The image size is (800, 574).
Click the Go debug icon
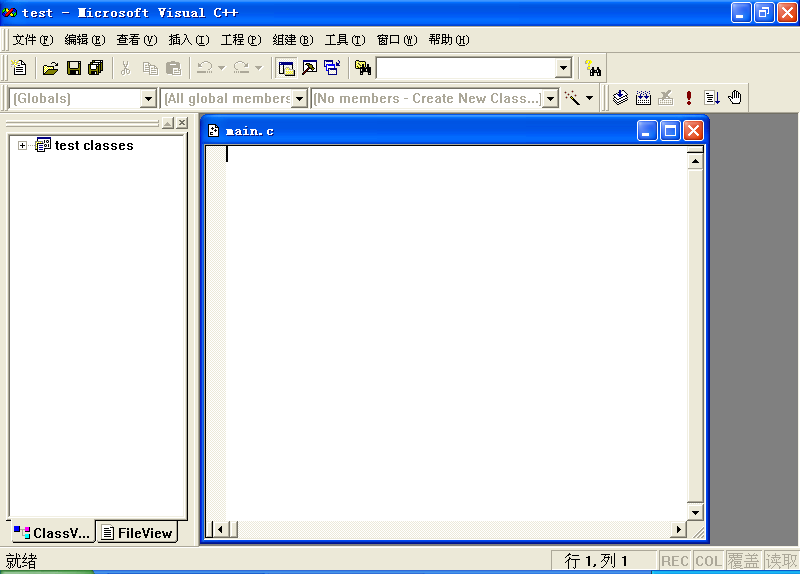[712, 98]
